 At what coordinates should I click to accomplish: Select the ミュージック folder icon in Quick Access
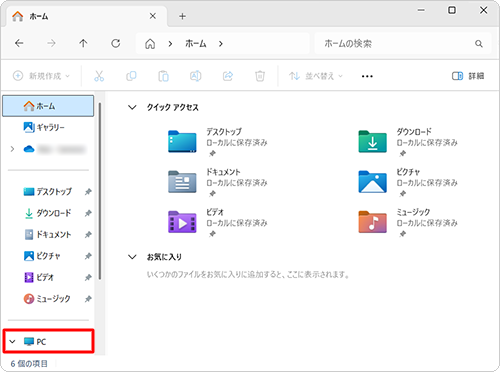372,222
